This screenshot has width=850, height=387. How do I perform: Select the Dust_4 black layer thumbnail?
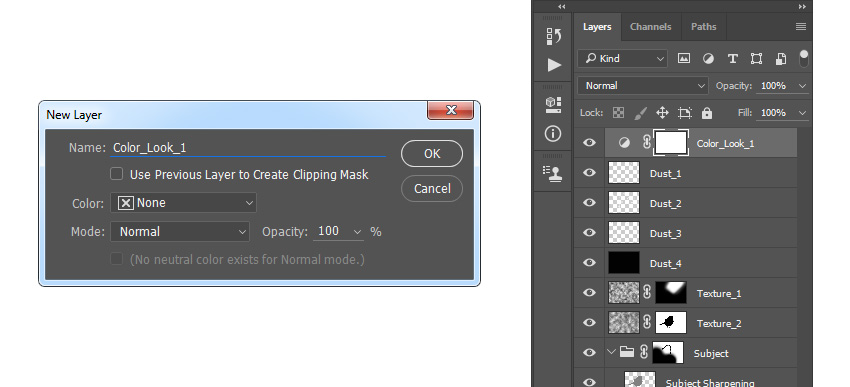[624, 262]
